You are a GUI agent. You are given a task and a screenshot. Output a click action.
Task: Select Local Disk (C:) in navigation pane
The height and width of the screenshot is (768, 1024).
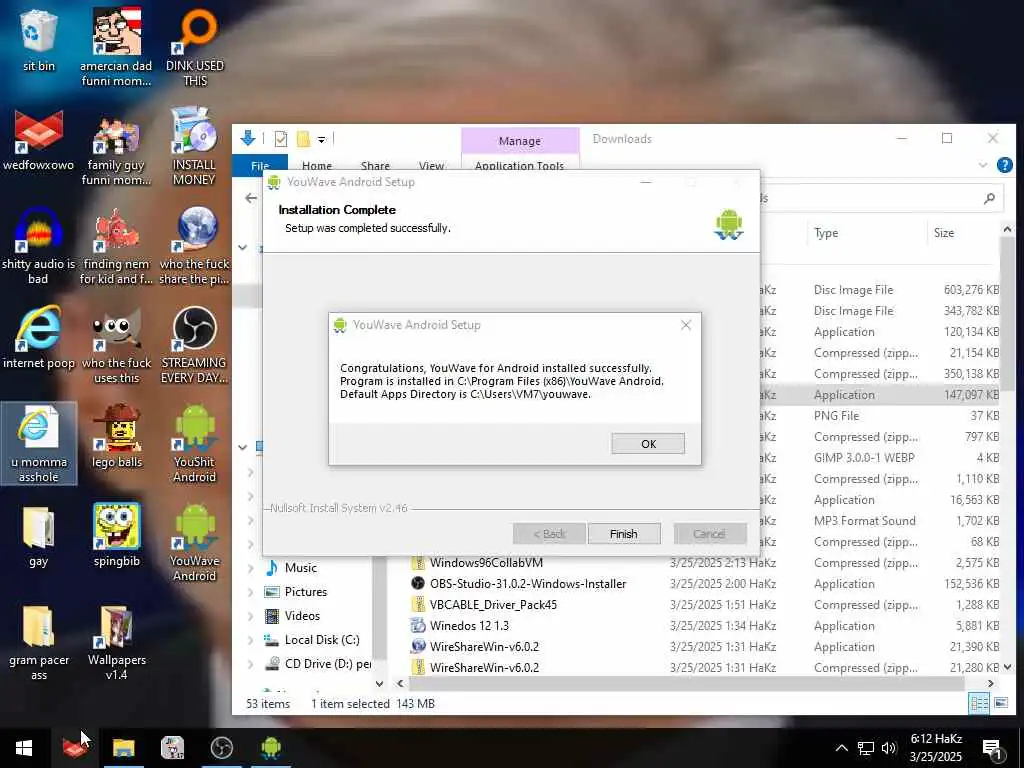point(322,640)
